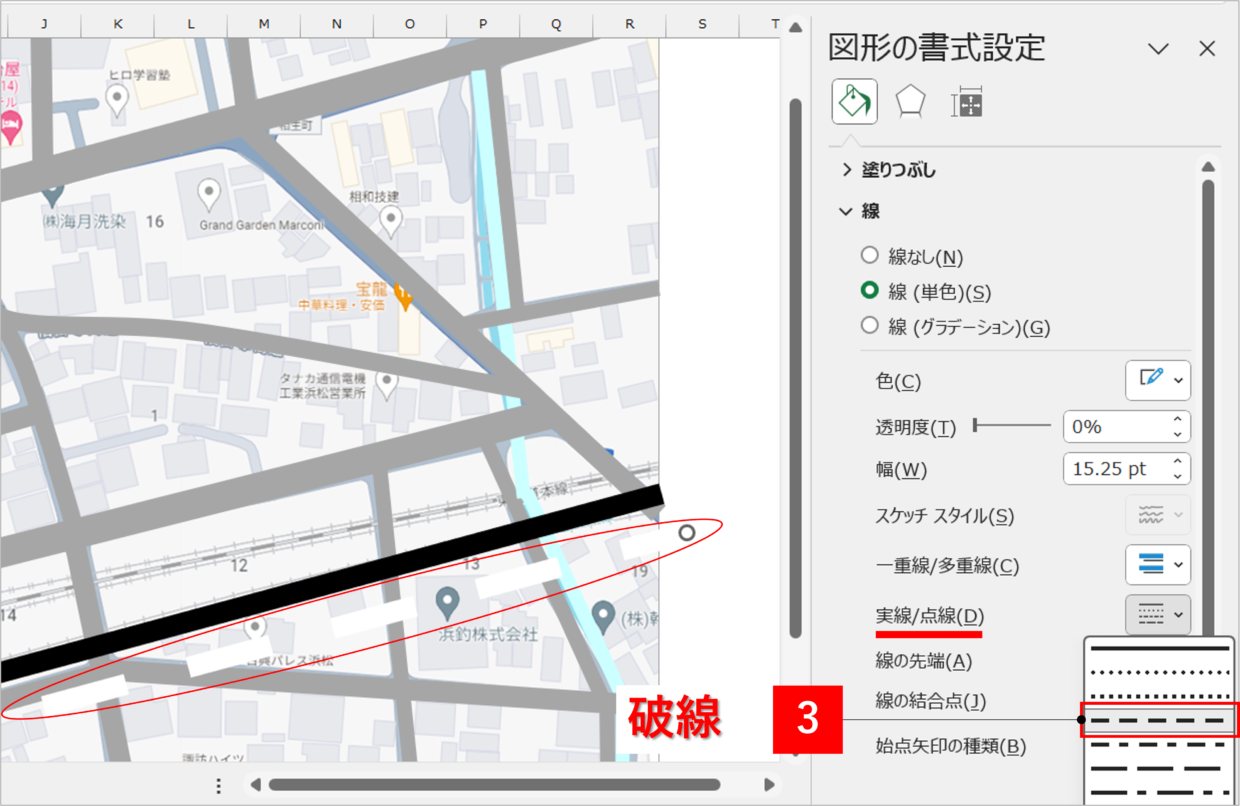Click the worksheet vertical scrollbar thumb

coord(796,368)
